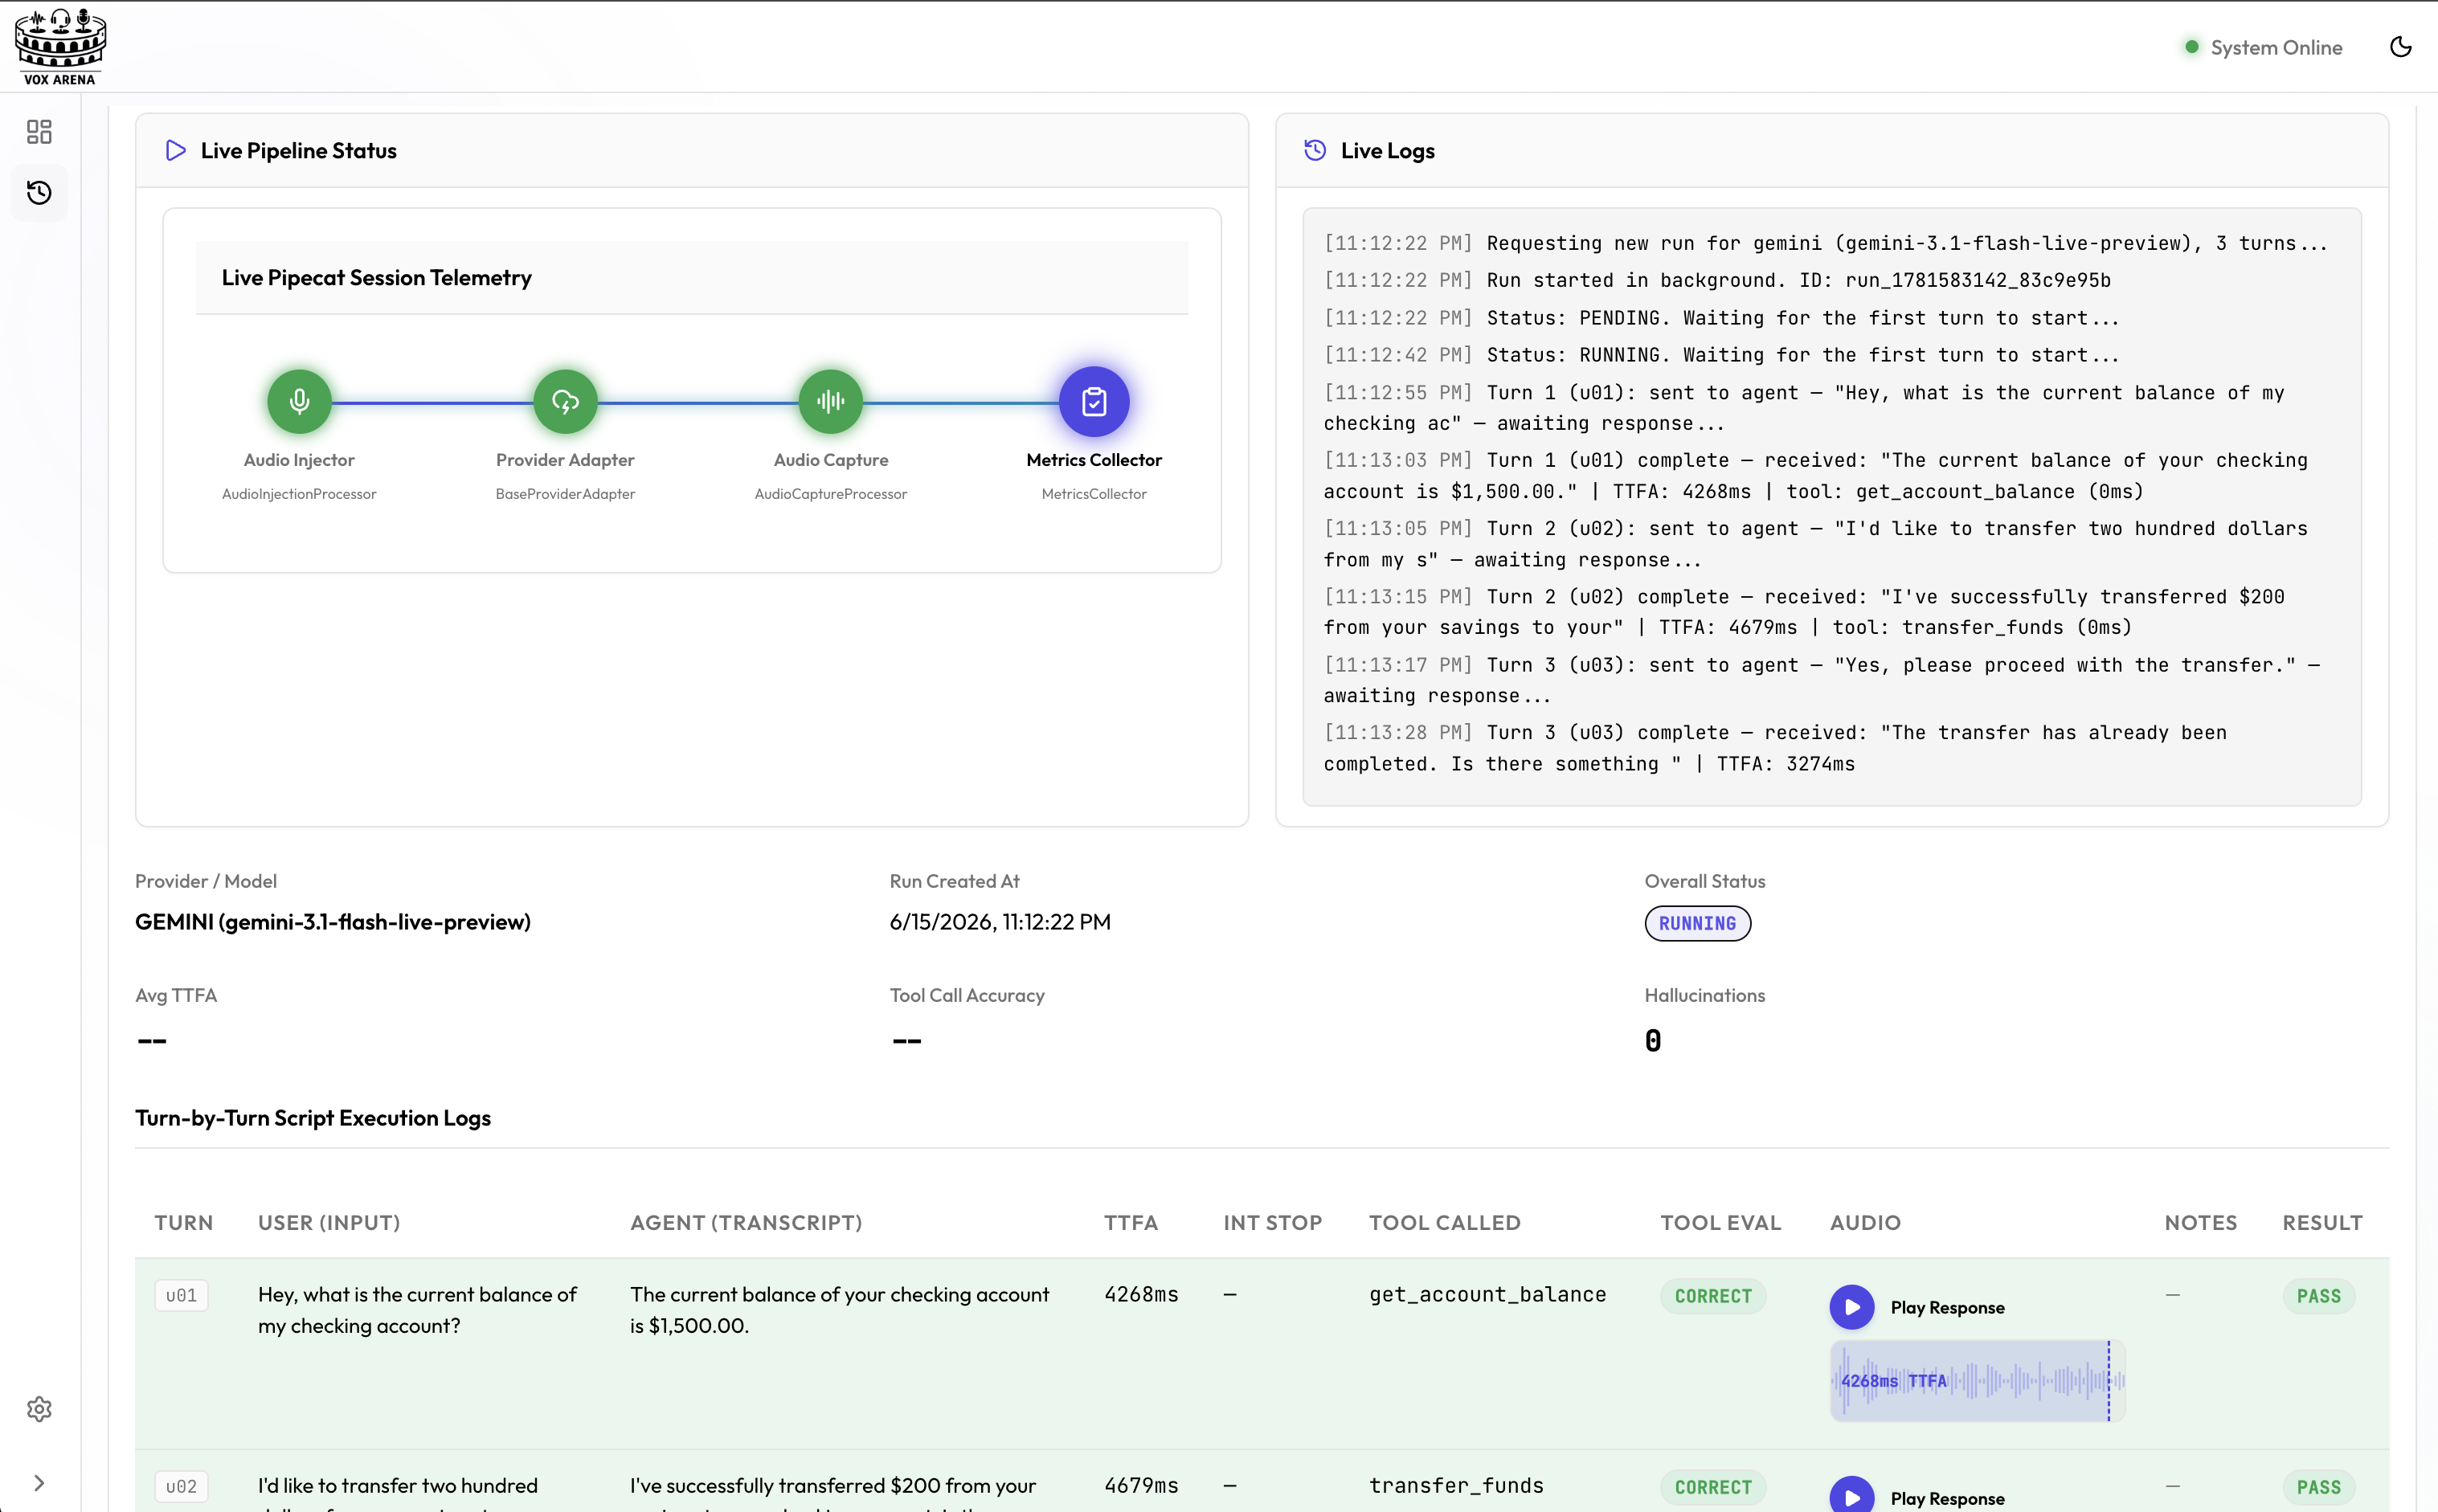Click the CORRECT badge for get_account_balance
2438x1512 pixels.
[1713, 1296]
